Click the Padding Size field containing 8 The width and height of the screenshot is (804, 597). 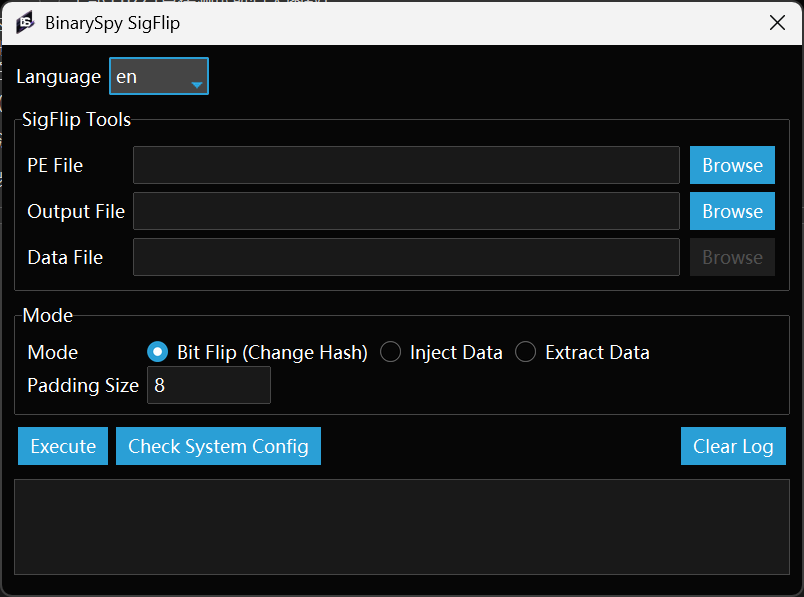coord(209,385)
